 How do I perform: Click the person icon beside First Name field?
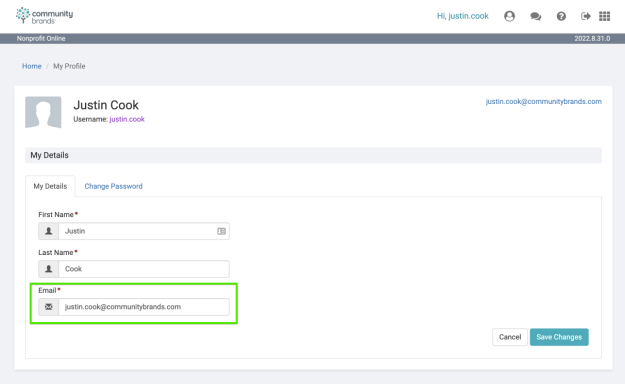[49, 231]
